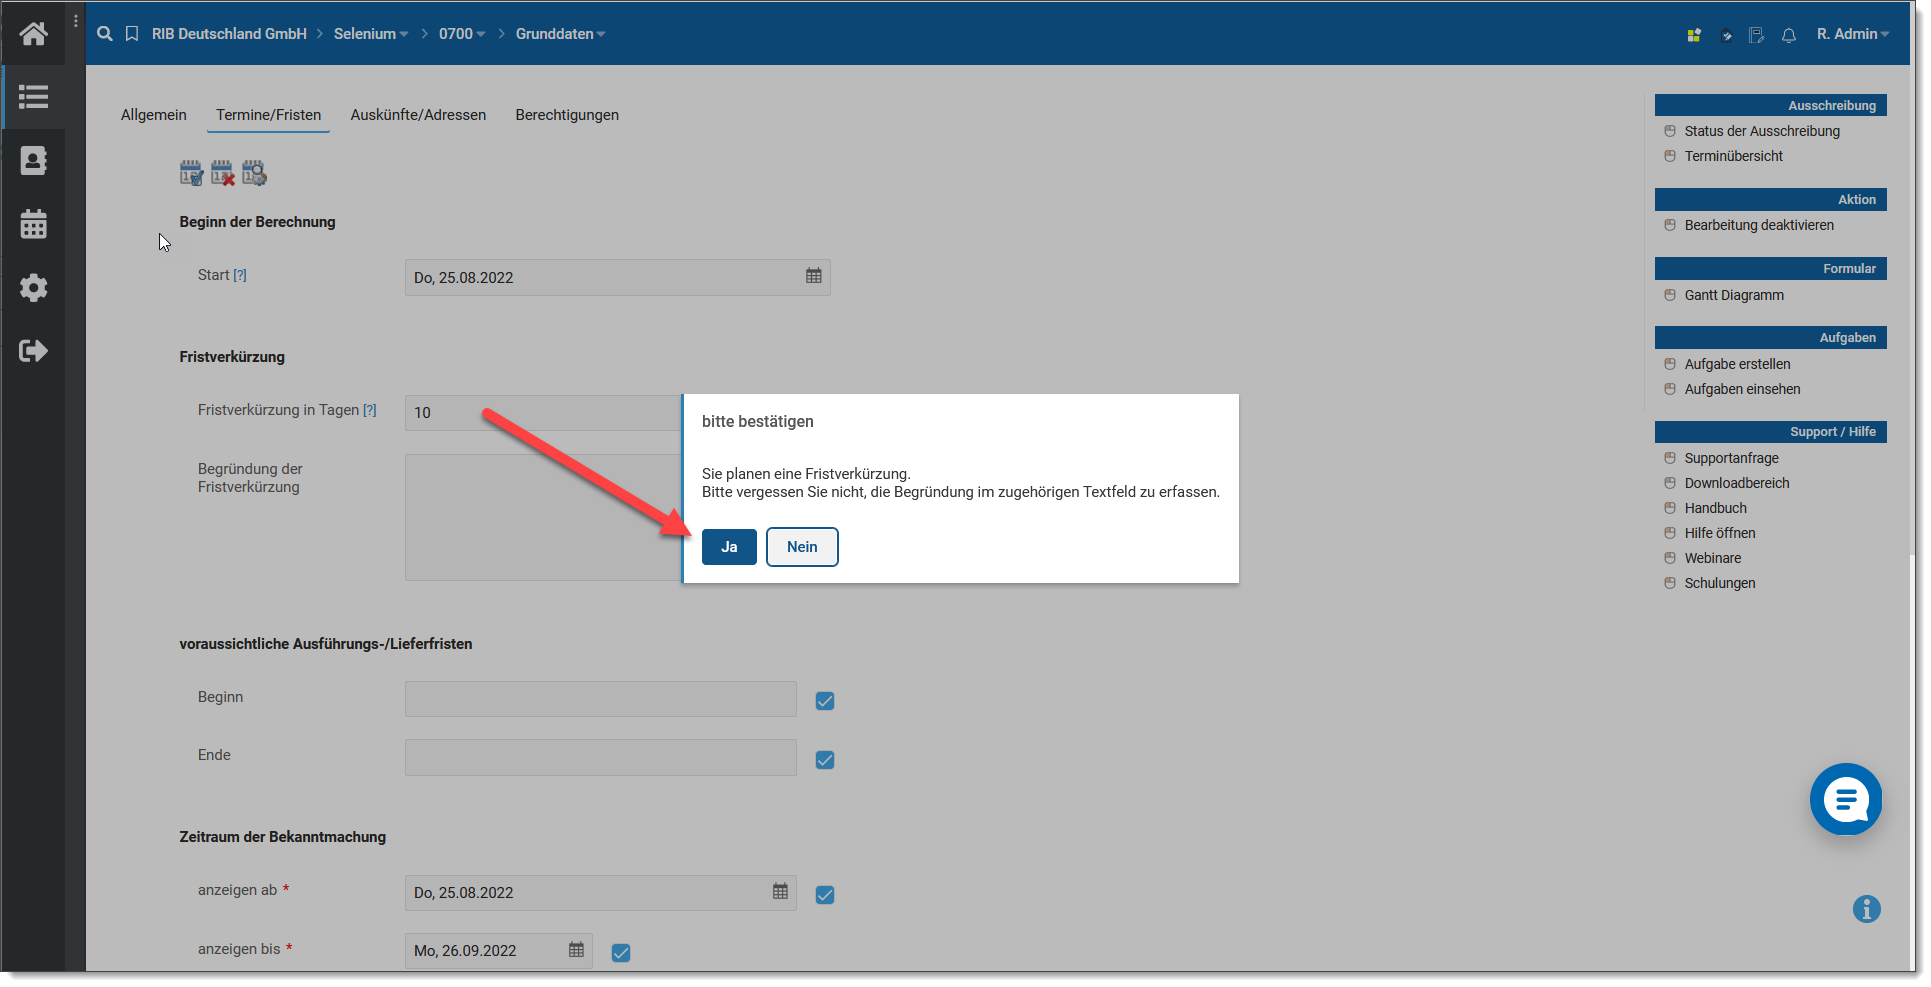
Task: Click the calendar with gear and magnifier icon
Action: pyautogui.click(x=254, y=173)
